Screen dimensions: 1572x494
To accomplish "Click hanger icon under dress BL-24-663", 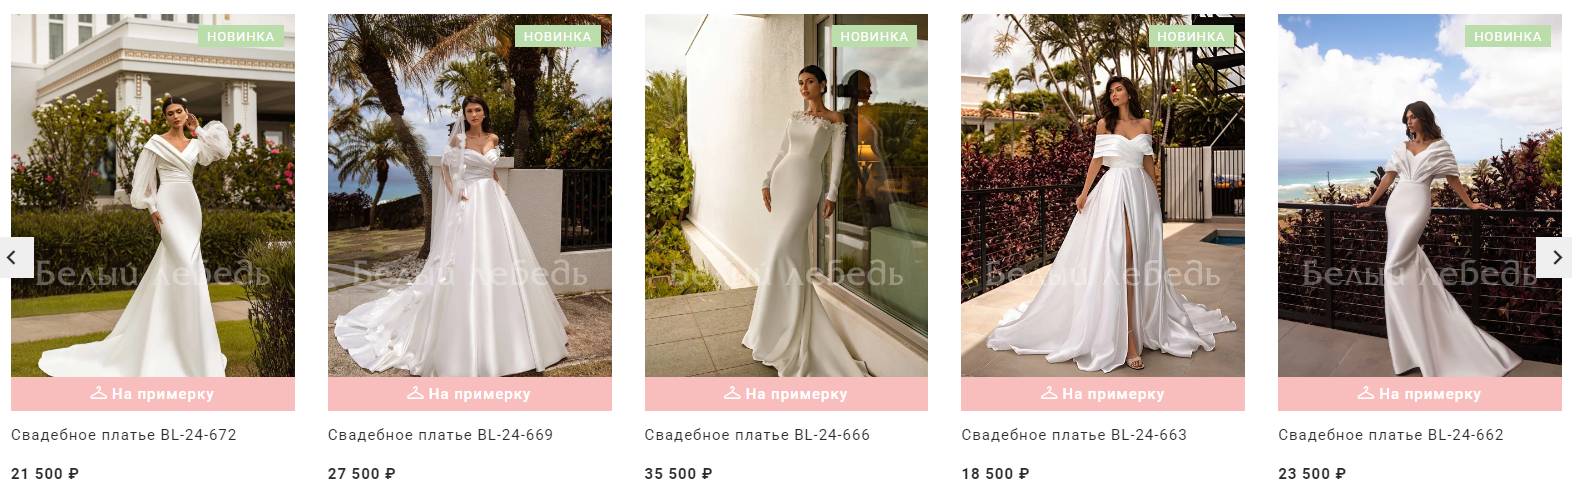I will [1049, 393].
